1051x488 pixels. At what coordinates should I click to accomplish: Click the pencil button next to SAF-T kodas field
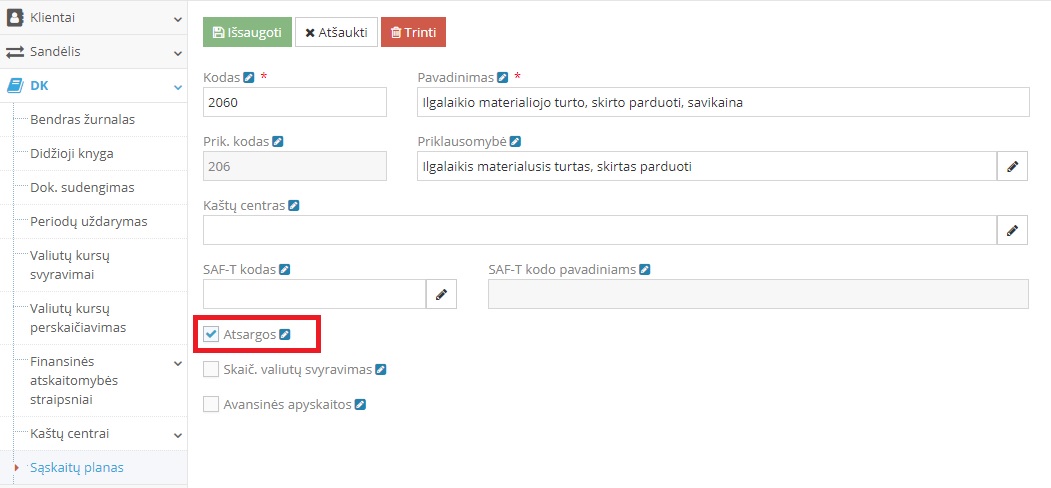[x=441, y=294]
